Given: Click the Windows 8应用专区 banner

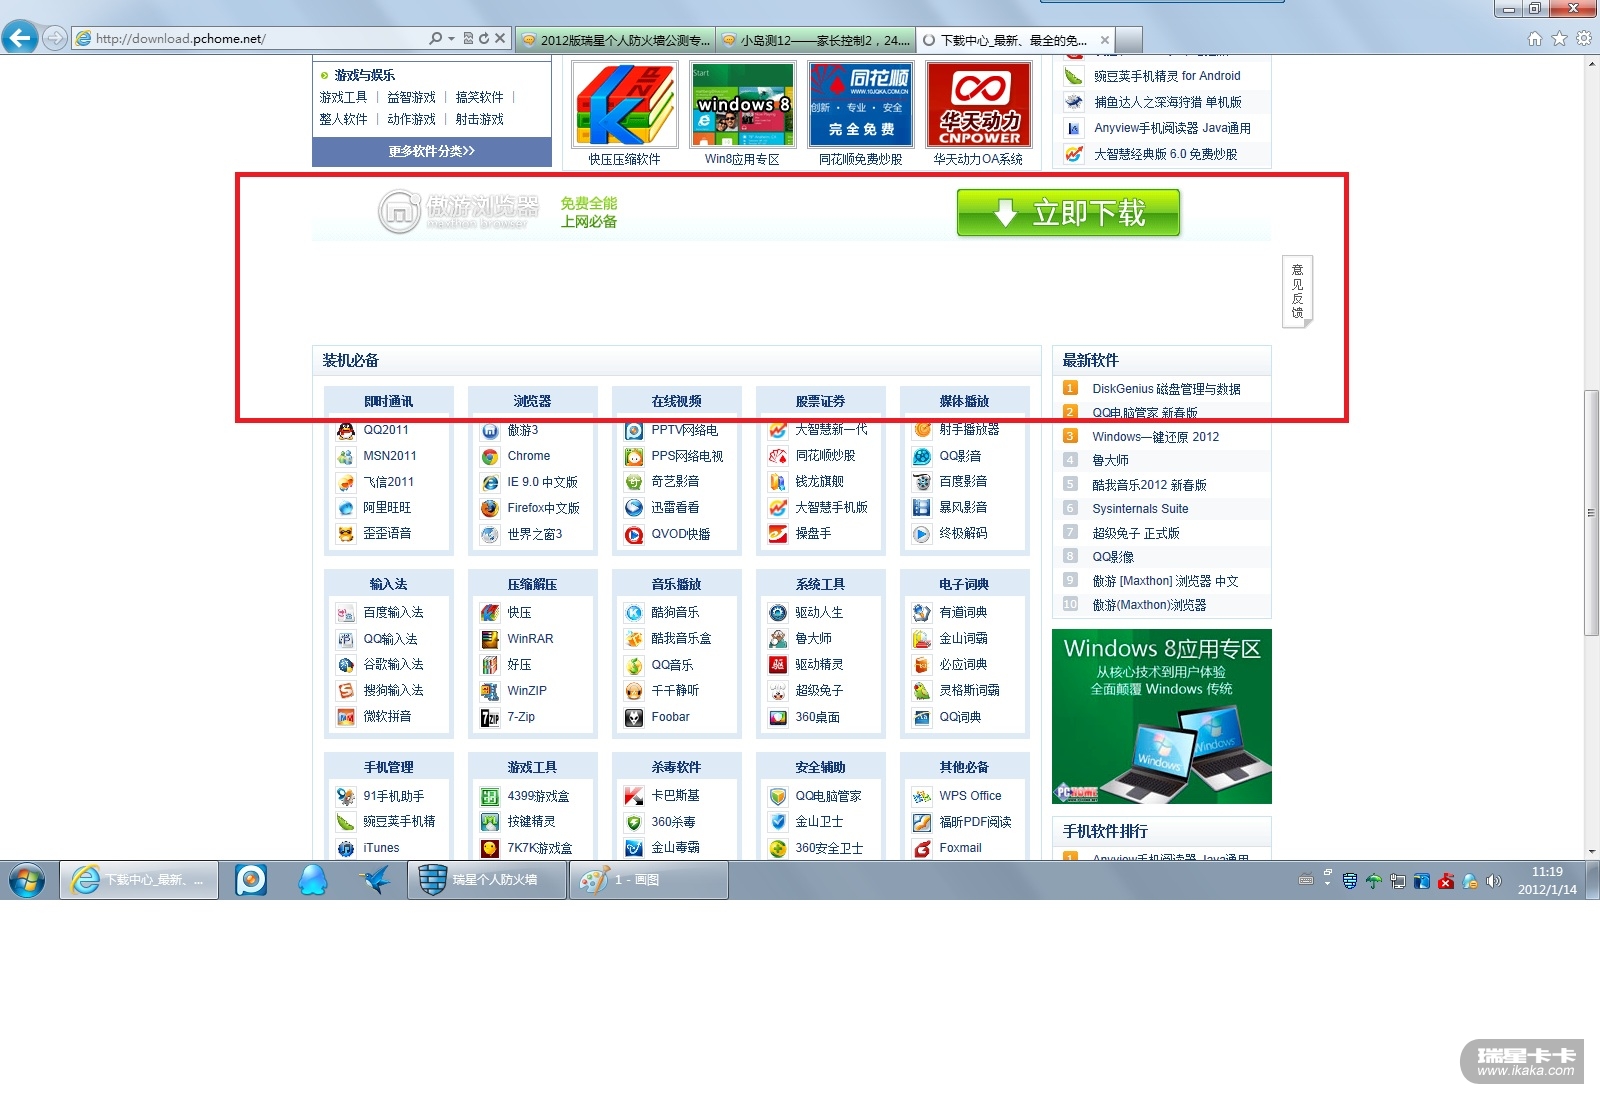Looking at the screenshot, I should coord(1162,716).
